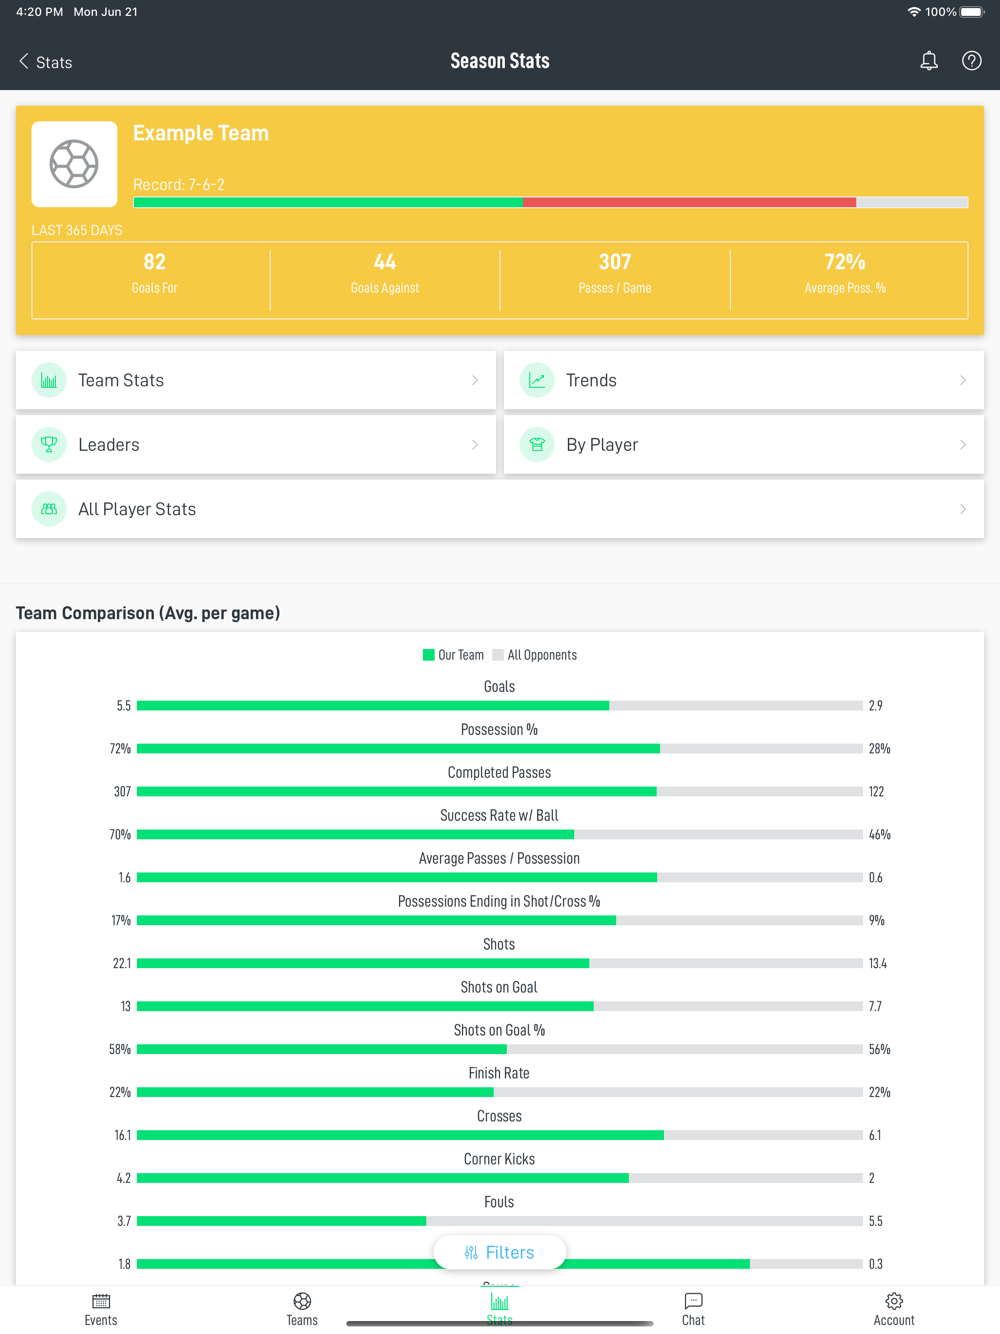Screen dimensions: 1000x1334
Task: Toggle All Opponents legend entry
Action: [x=535, y=655]
